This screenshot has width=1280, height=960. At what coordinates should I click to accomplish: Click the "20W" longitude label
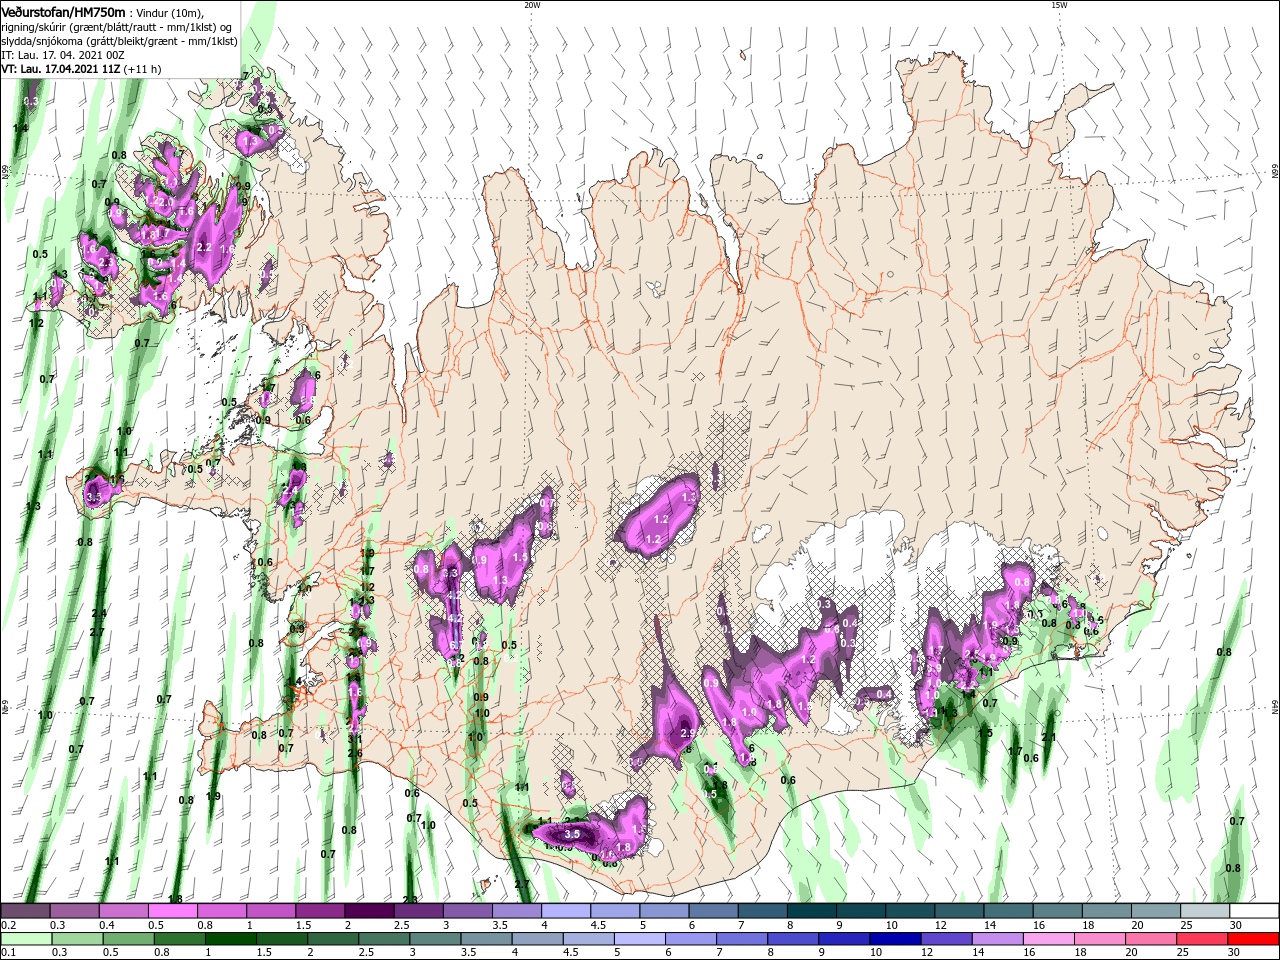pyautogui.click(x=532, y=5)
